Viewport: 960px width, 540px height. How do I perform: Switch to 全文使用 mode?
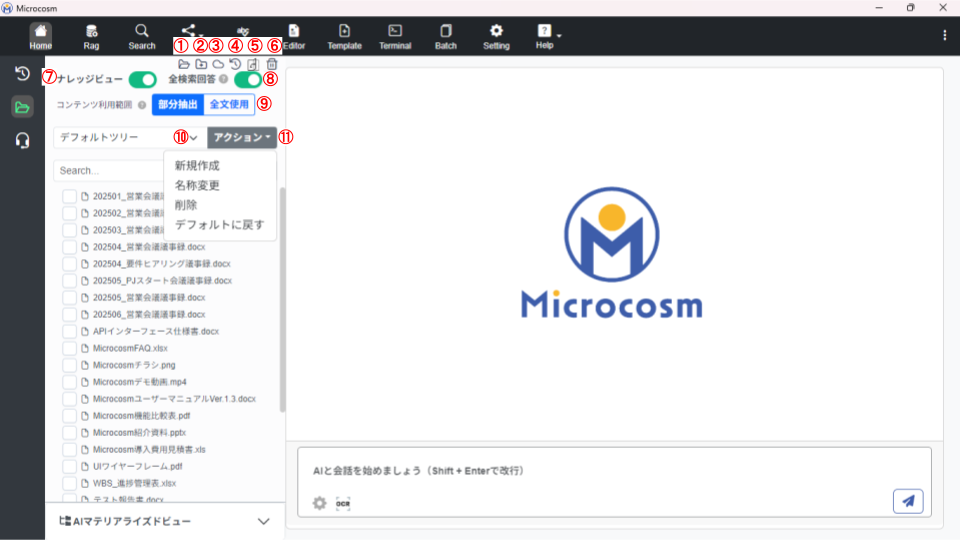click(226, 104)
